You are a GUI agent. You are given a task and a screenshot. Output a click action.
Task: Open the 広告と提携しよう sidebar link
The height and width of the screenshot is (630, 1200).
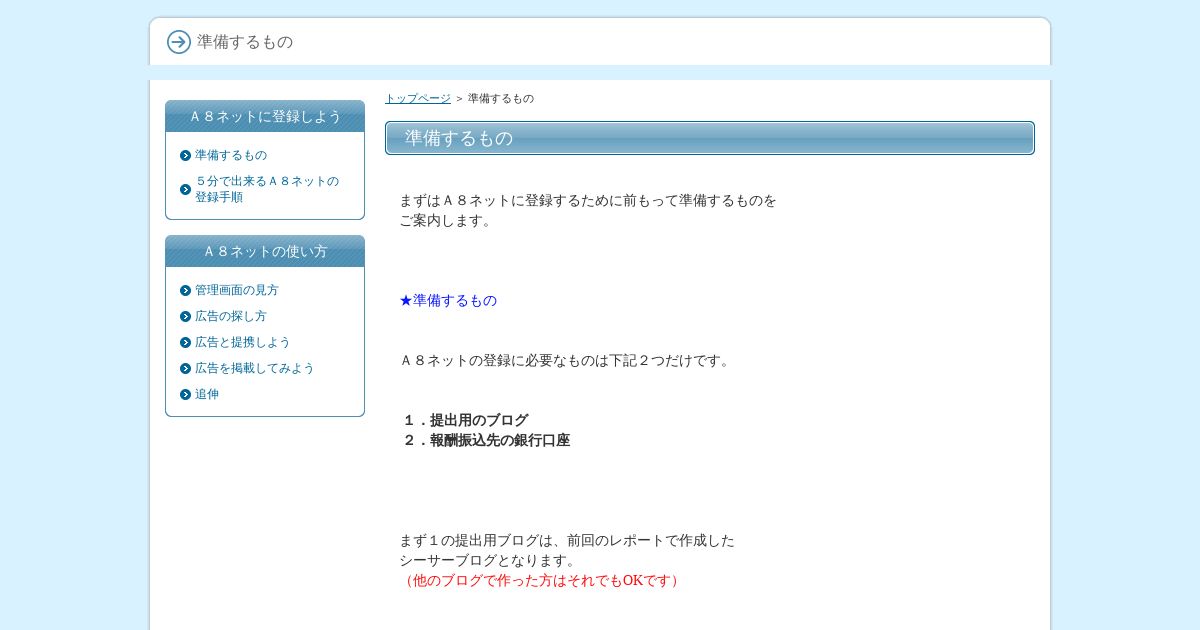pos(243,342)
